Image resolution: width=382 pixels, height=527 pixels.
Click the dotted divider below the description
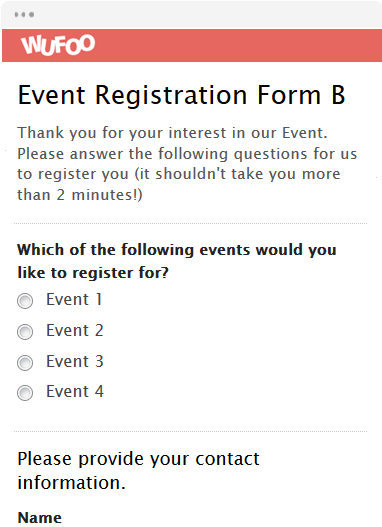(x=190, y=223)
